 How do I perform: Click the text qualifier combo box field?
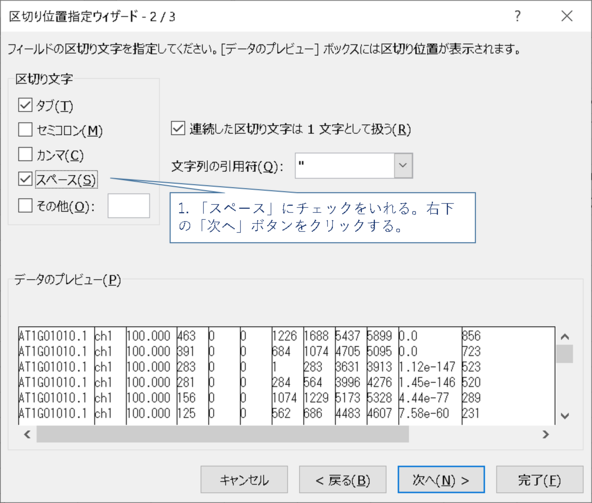(345, 165)
